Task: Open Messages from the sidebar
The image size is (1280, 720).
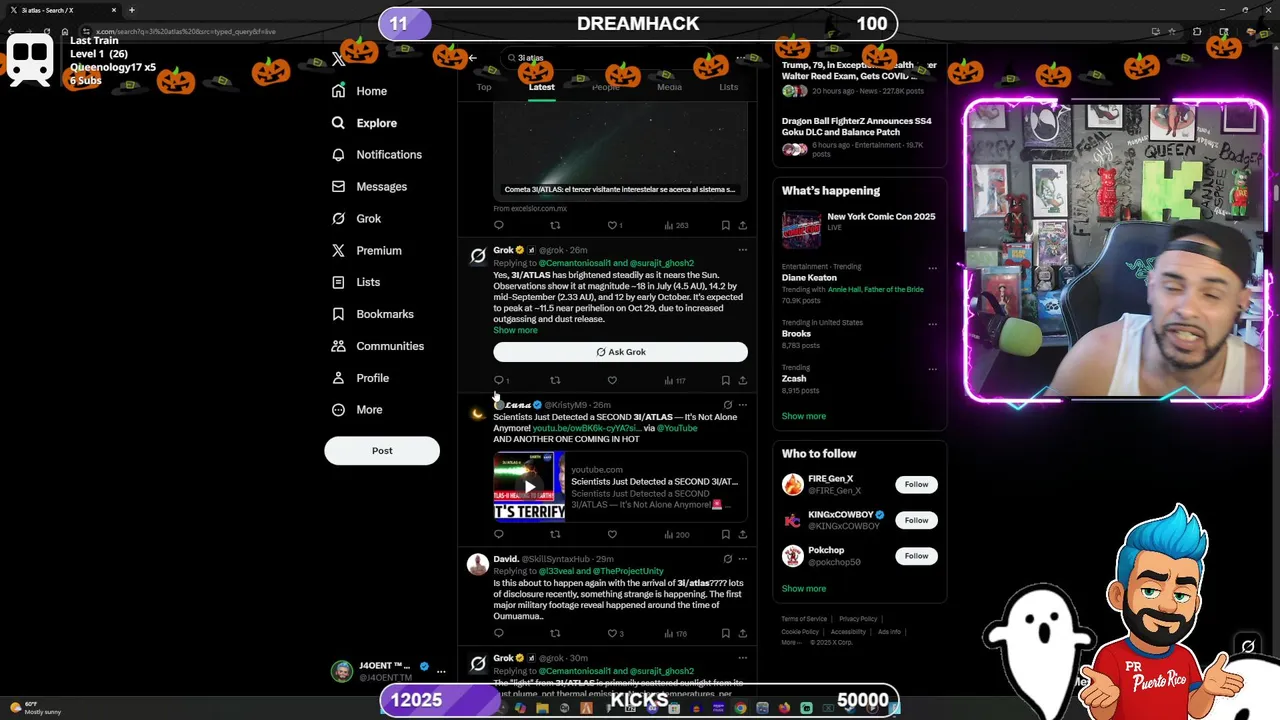Action: click(369, 187)
